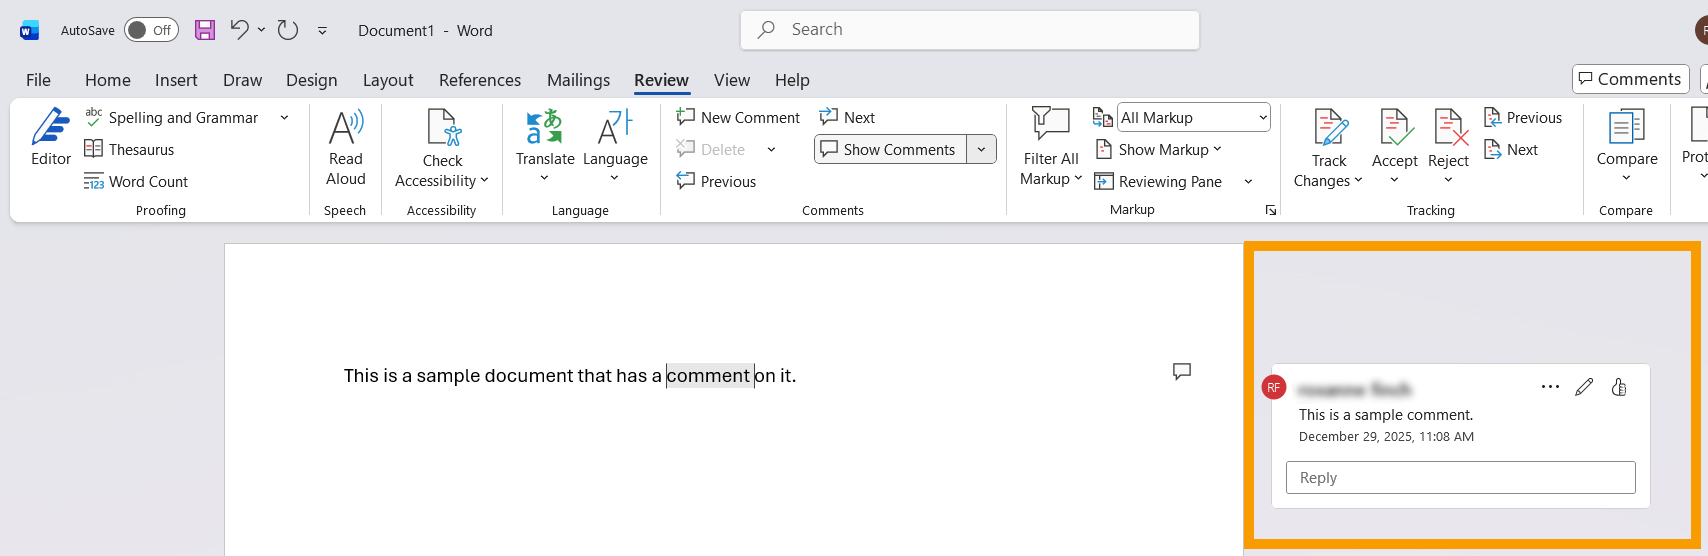Open the References tab
Screen dimensions: 1708x556
tap(480, 80)
